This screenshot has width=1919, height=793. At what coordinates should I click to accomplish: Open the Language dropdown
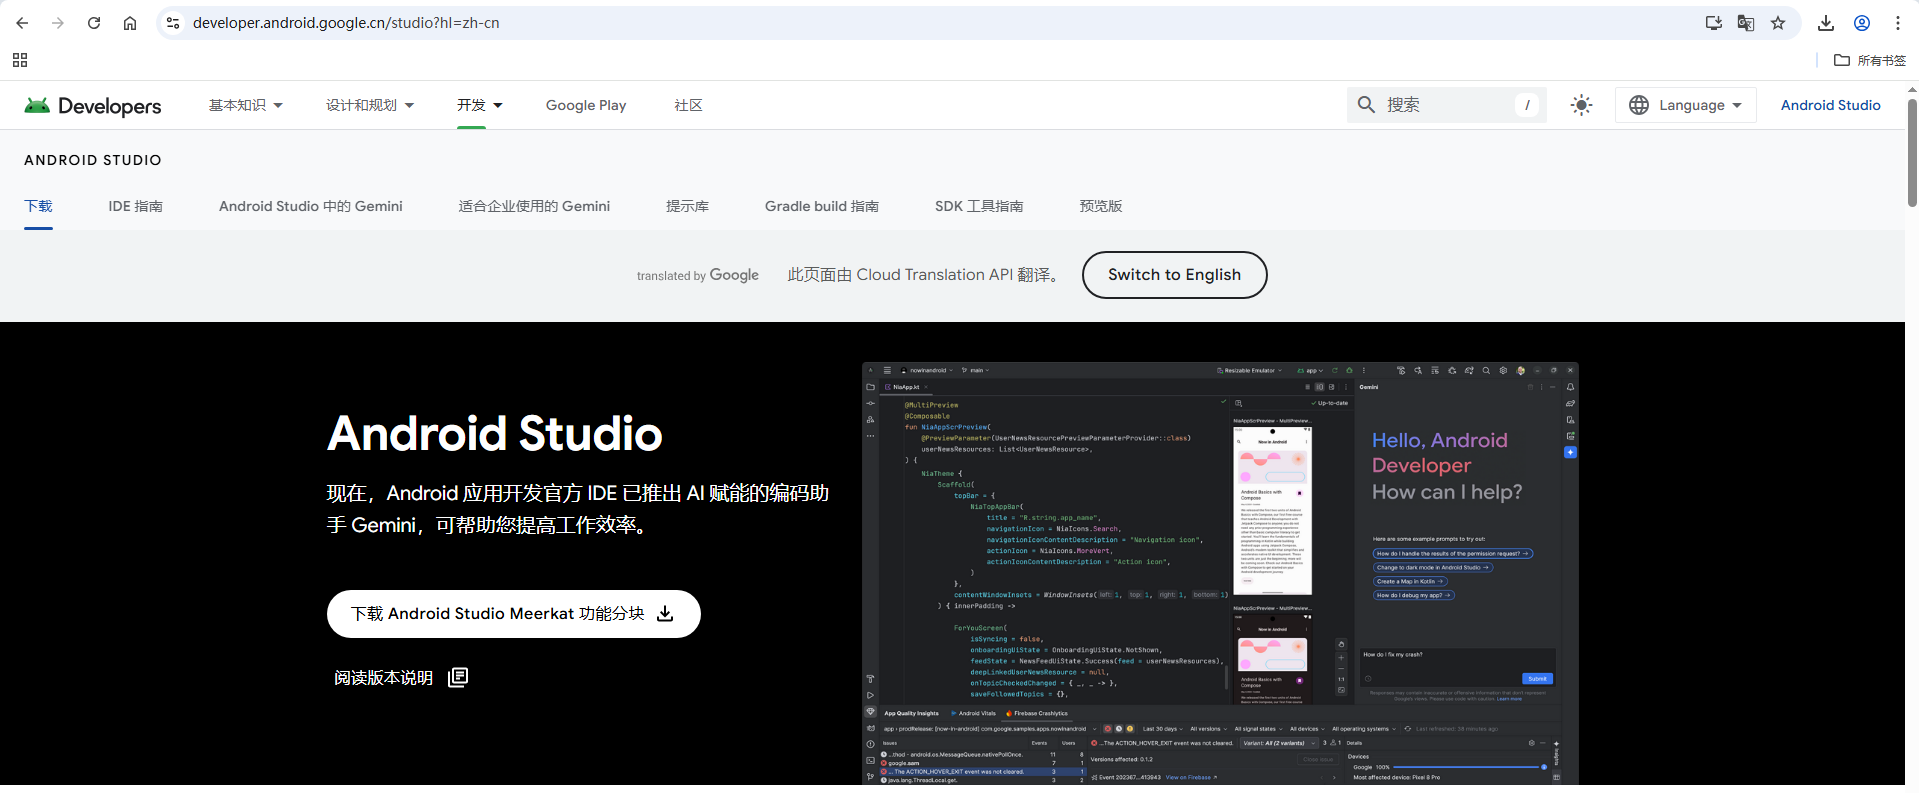click(x=1686, y=105)
